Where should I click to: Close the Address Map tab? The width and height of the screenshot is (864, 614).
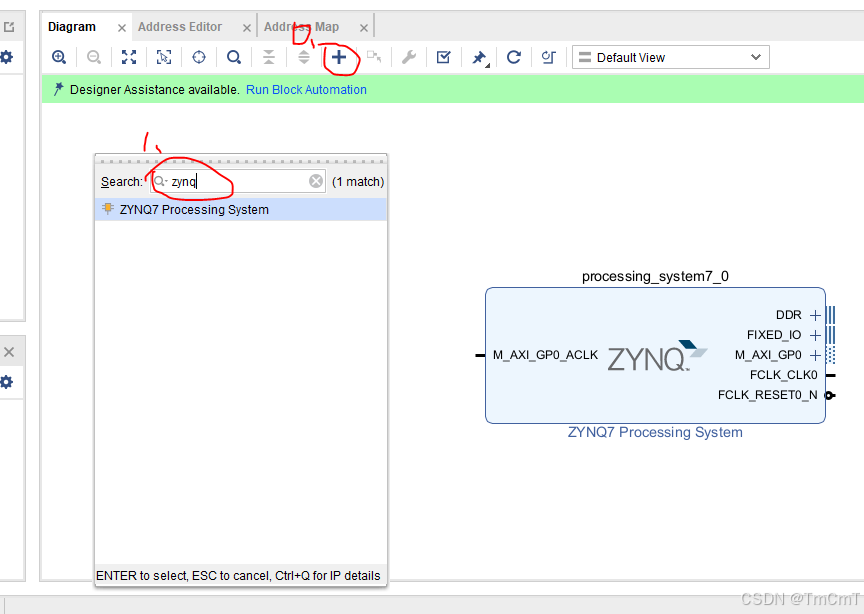click(x=364, y=28)
